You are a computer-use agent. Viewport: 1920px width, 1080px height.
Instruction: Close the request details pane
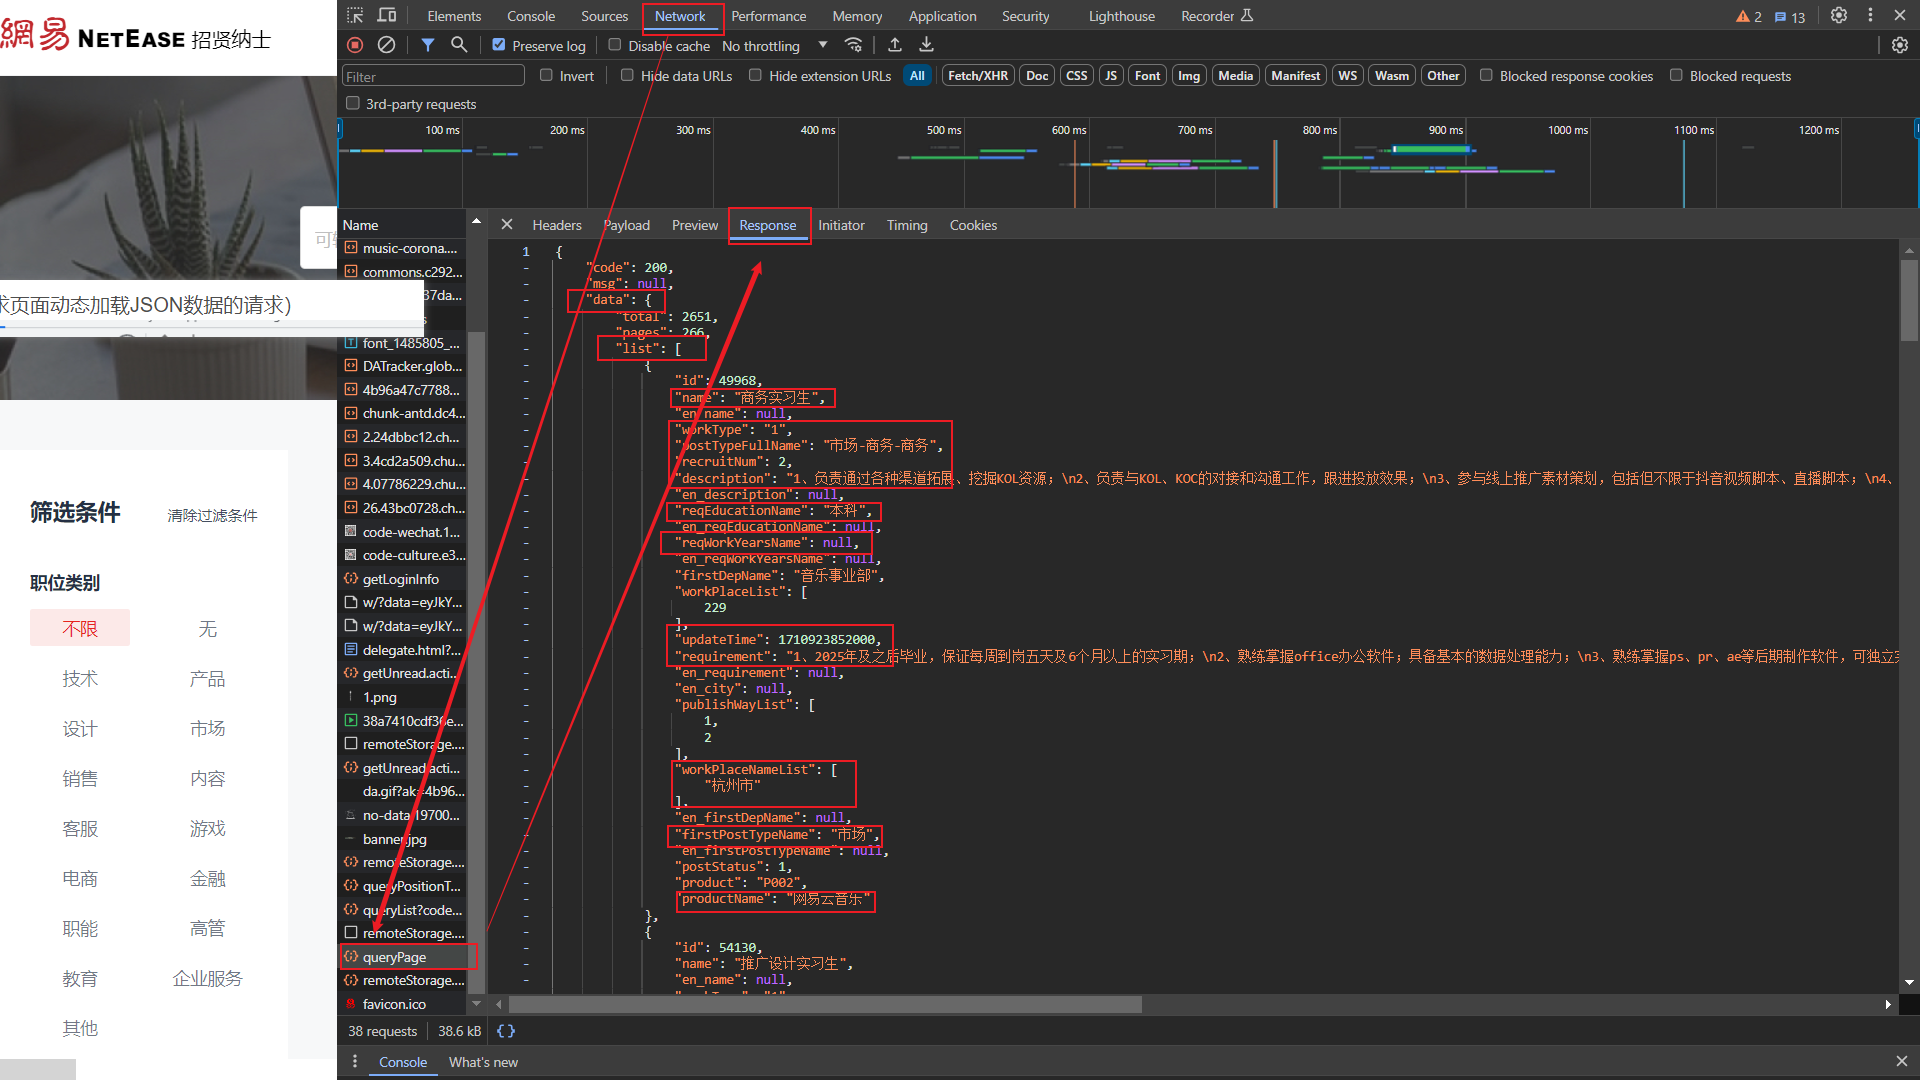pos(507,225)
